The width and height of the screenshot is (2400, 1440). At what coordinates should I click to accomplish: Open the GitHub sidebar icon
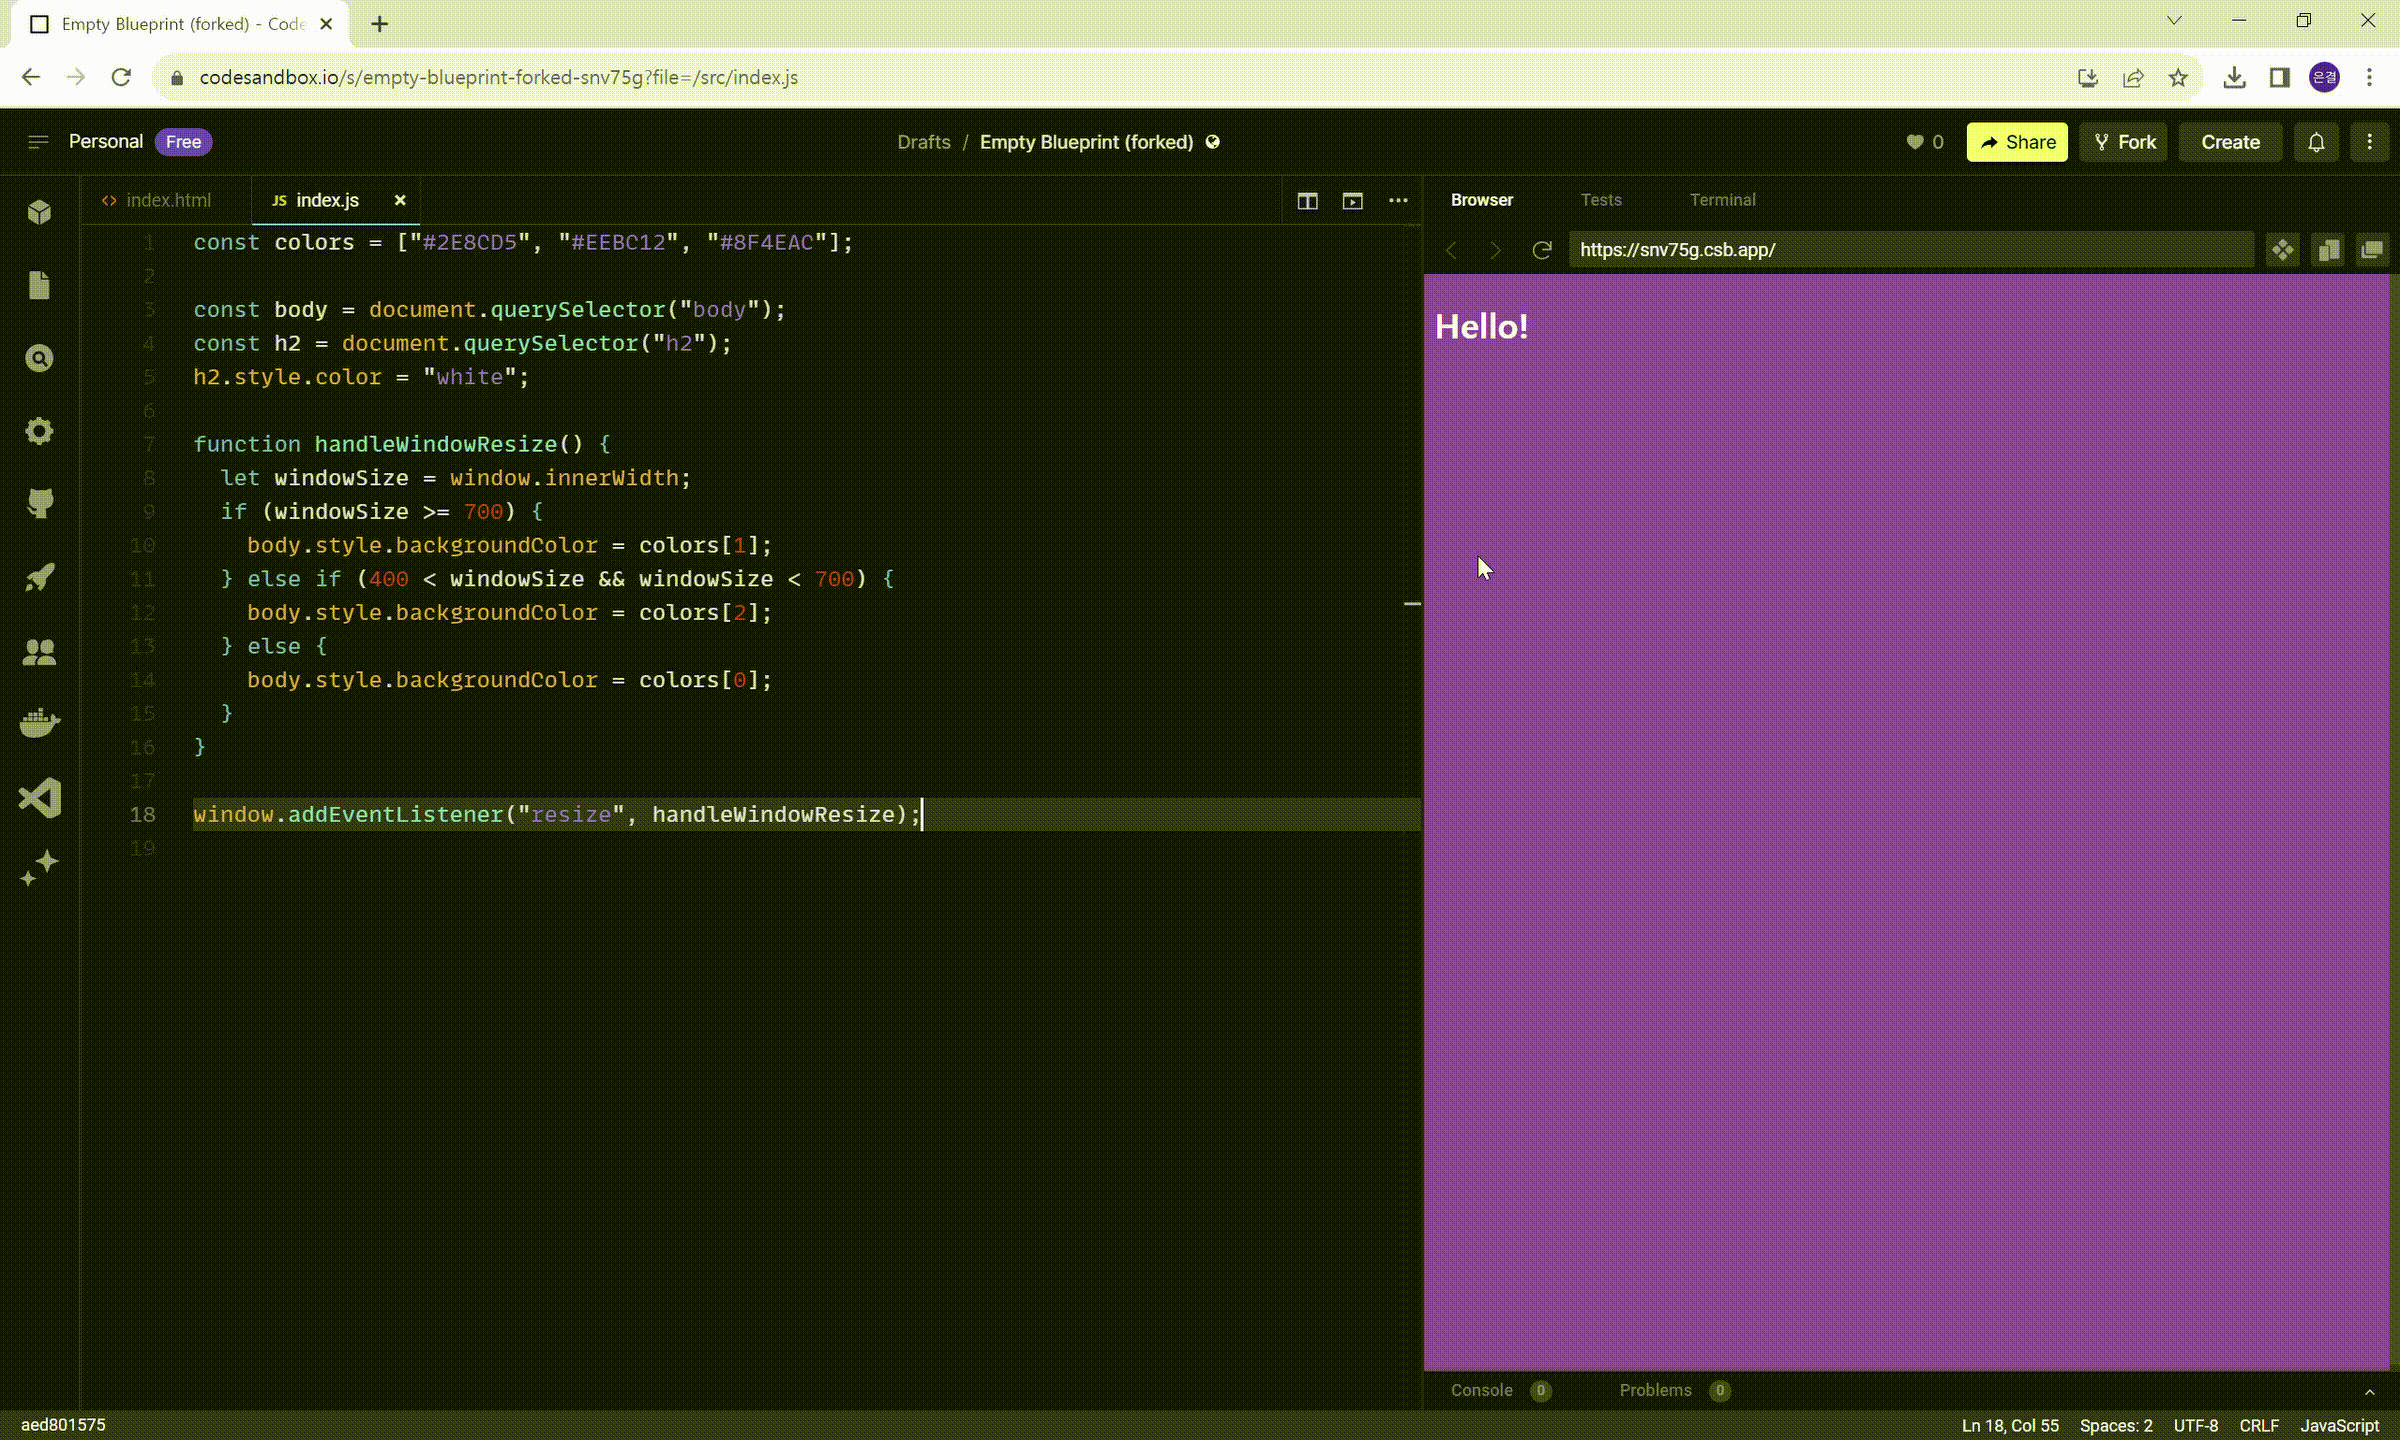coord(39,503)
